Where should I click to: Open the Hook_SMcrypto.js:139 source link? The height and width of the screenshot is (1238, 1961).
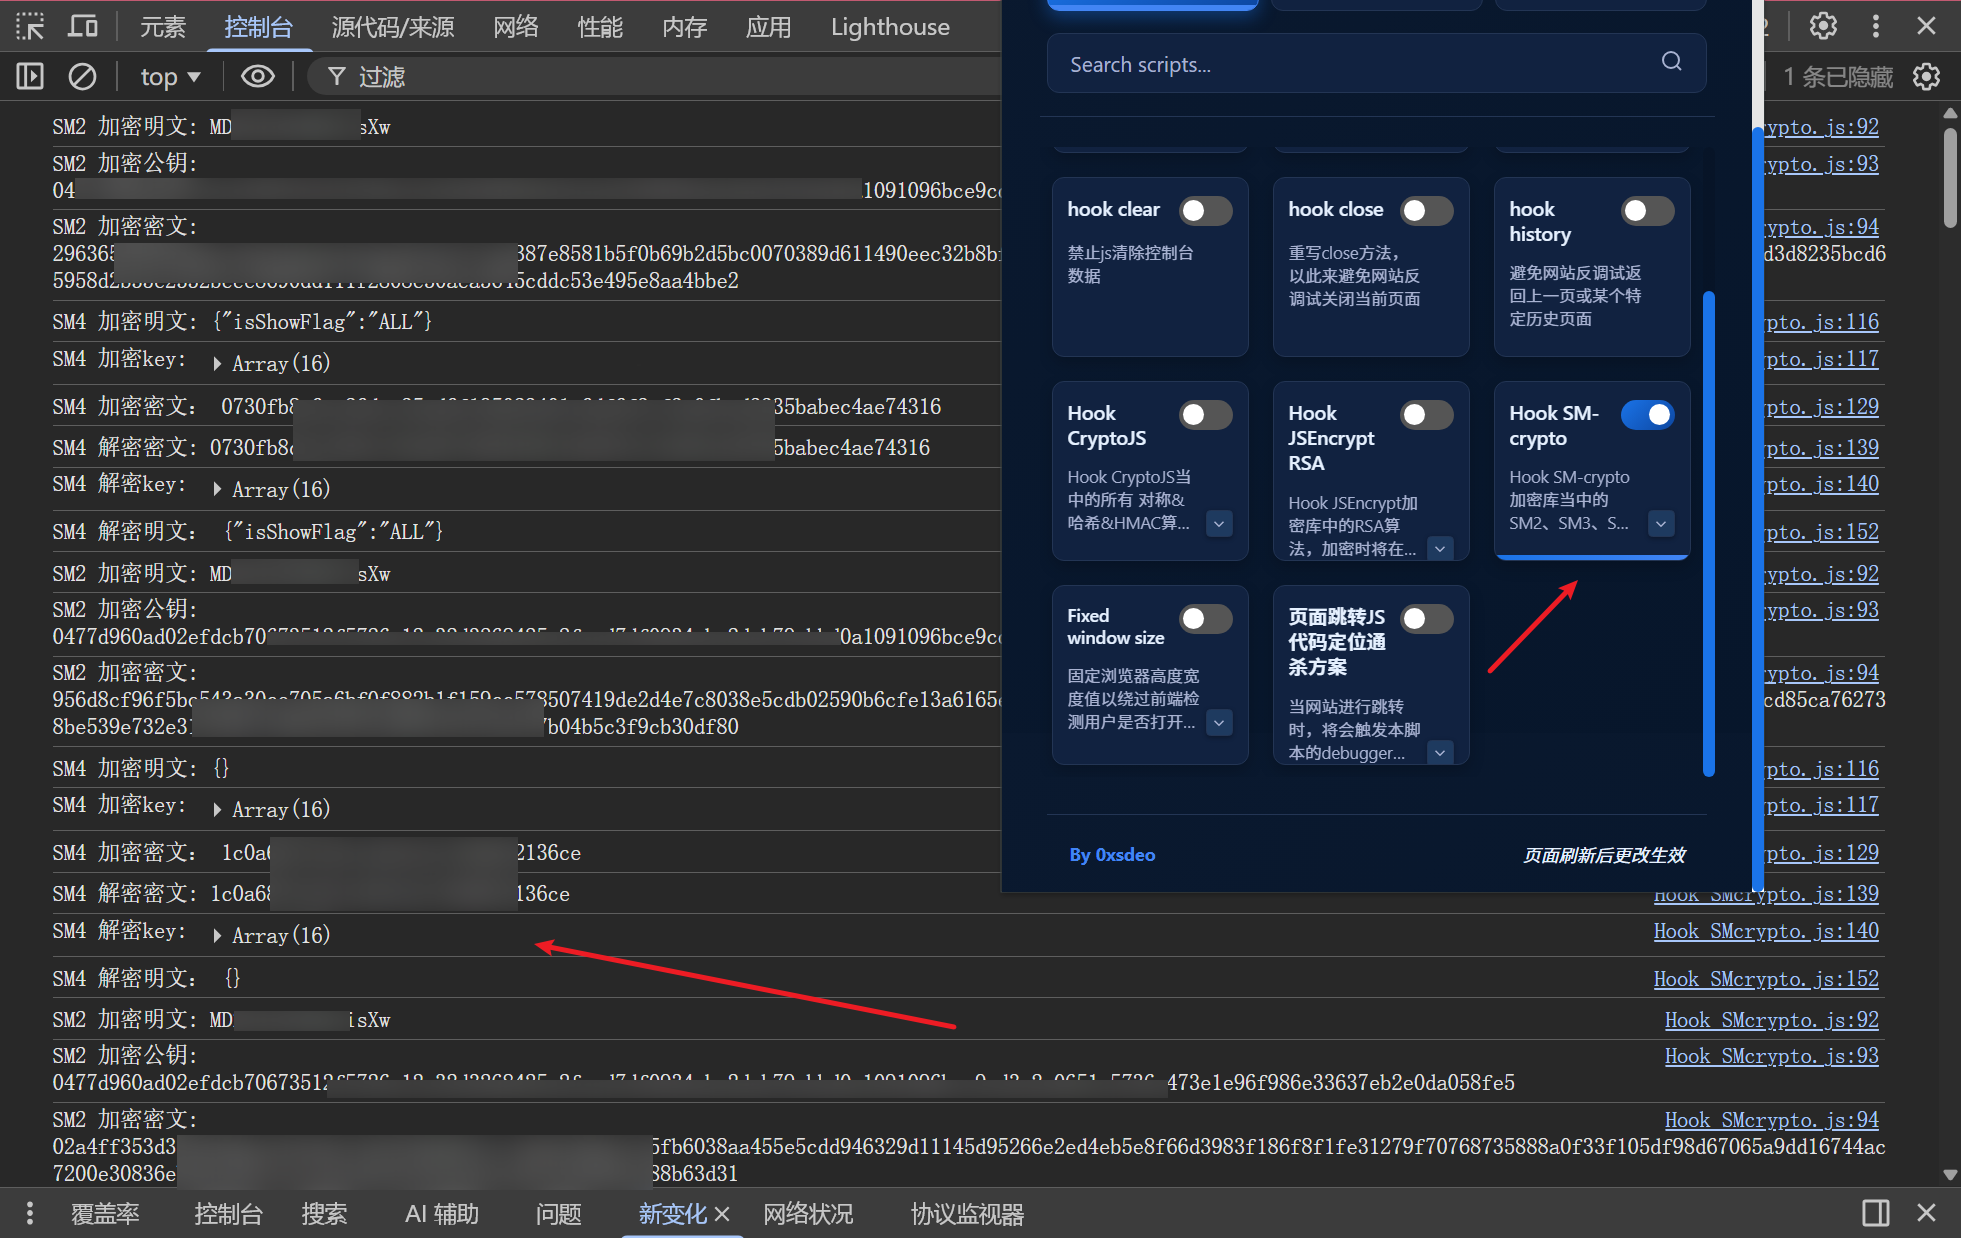click(1766, 894)
